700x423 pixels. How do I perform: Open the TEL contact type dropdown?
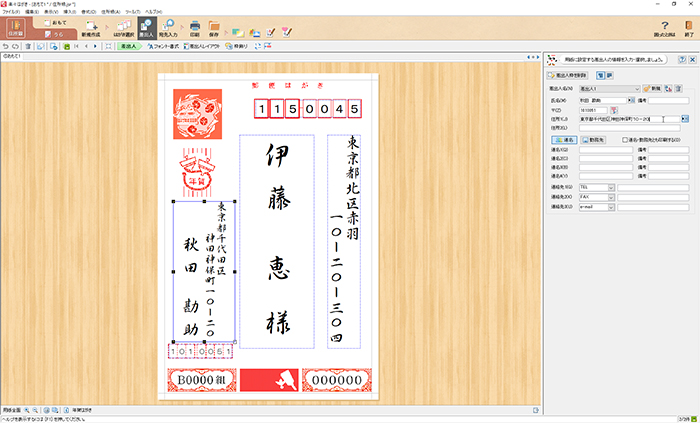[x=611, y=187]
